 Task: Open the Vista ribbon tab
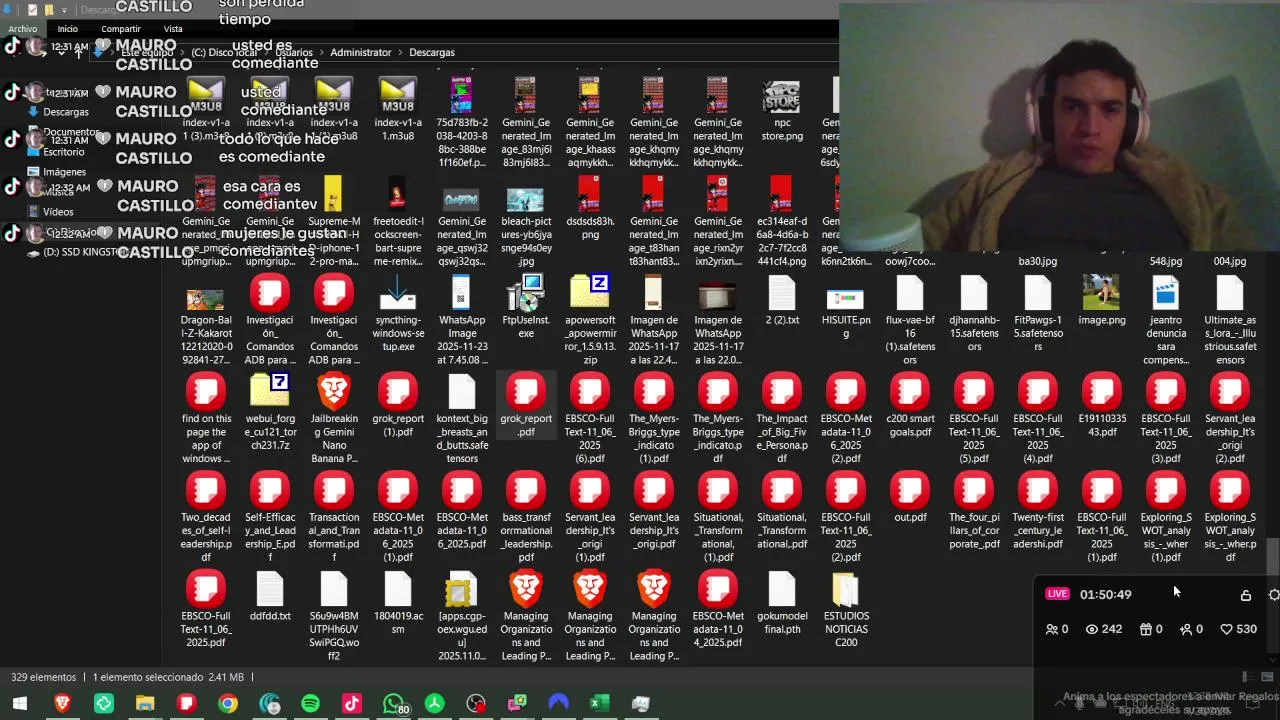point(173,29)
